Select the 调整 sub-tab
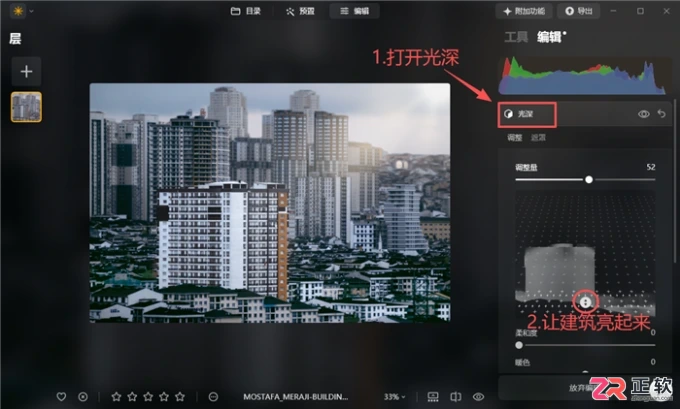The height and width of the screenshot is (409, 680). tap(514, 137)
